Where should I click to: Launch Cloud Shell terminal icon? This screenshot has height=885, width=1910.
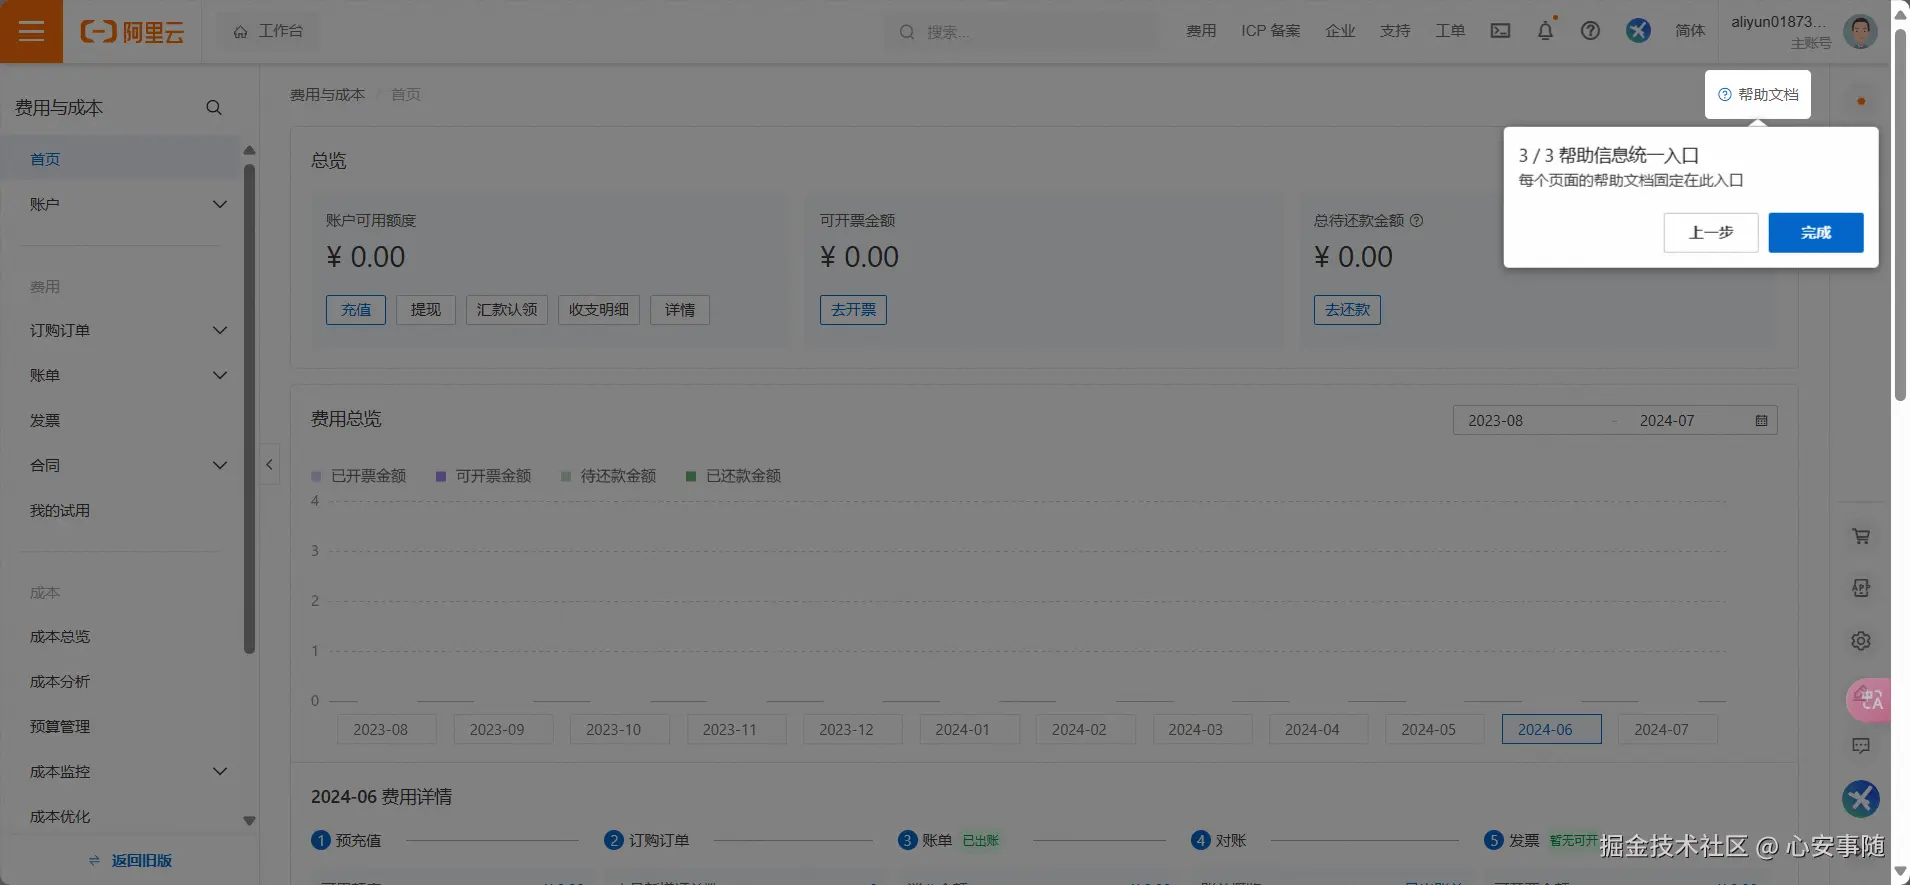click(x=1500, y=31)
